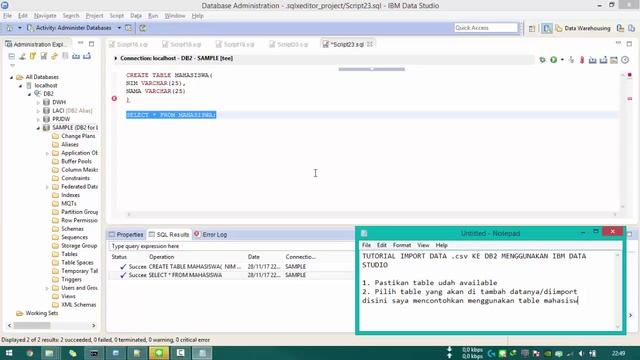Click the Date column header in SQL Results

(x=253, y=257)
